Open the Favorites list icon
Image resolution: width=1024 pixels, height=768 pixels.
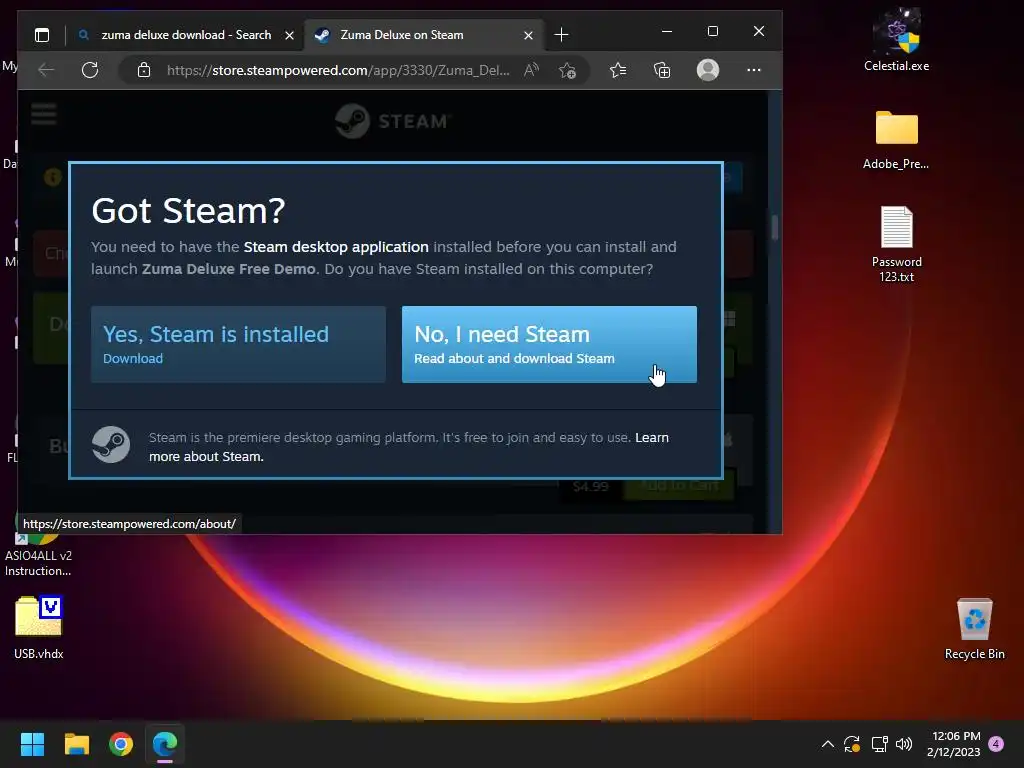[x=618, y=70]
